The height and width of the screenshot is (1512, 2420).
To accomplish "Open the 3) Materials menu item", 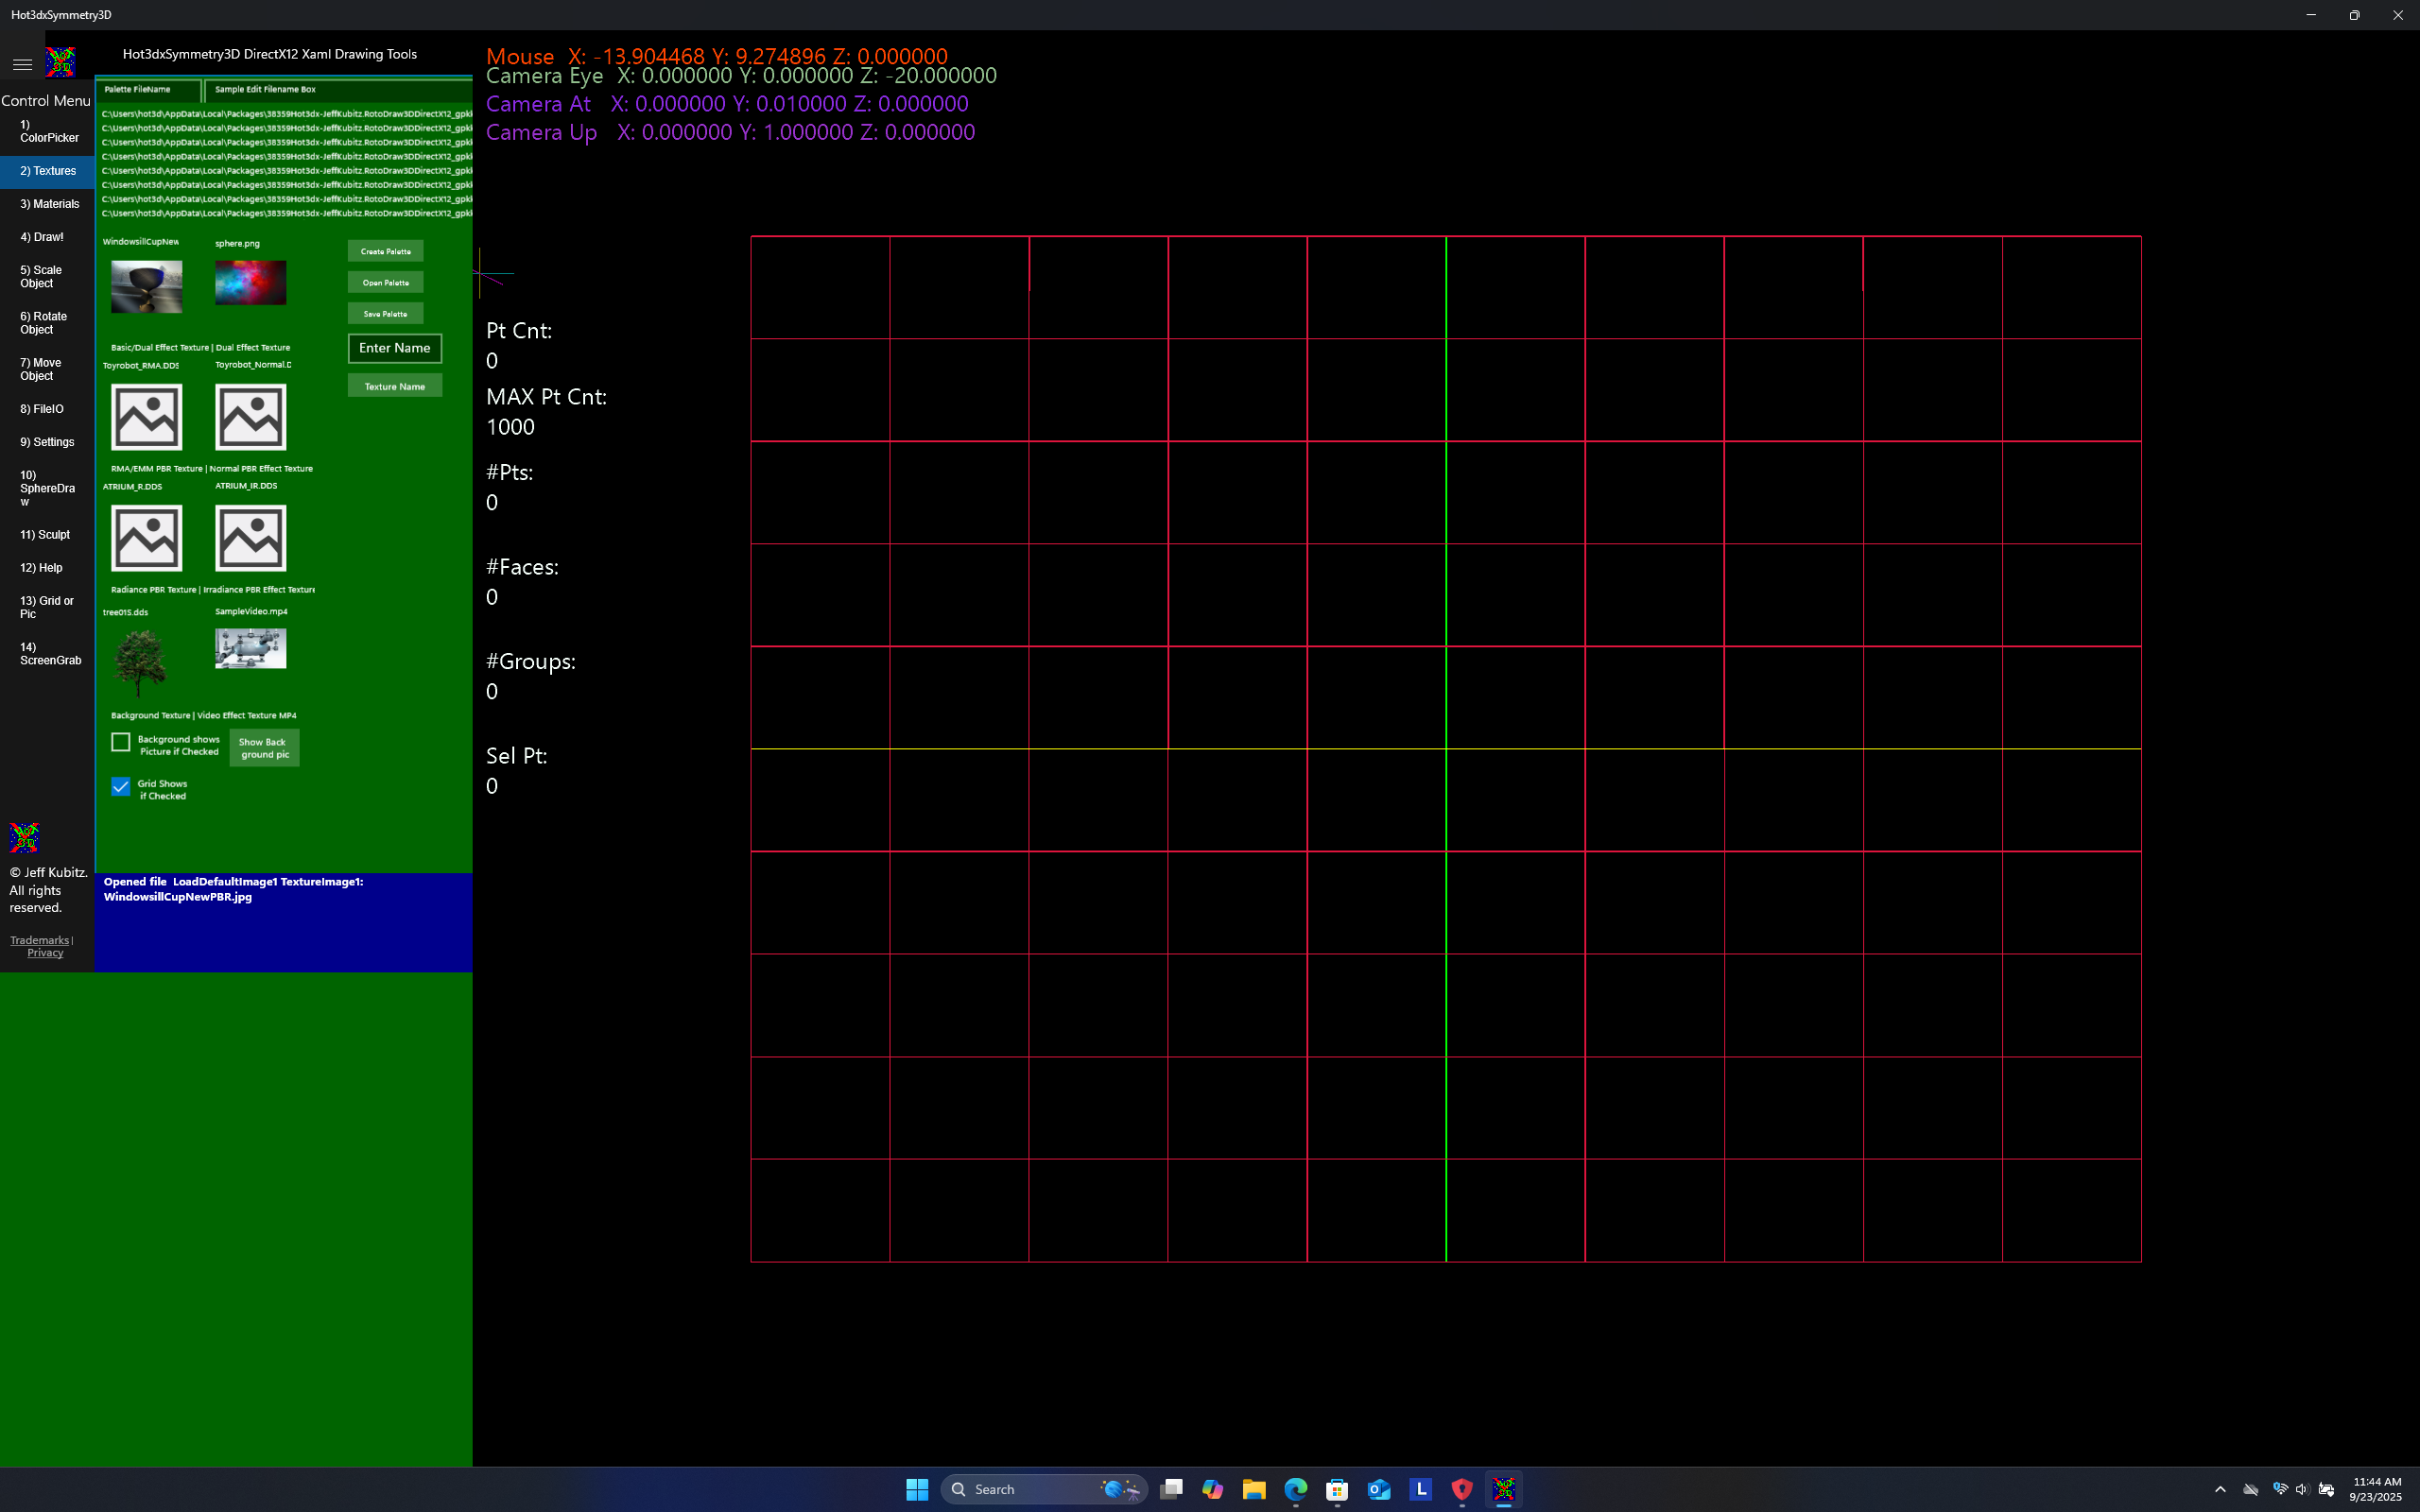I will pyautogui.click(x=49, y=204).
